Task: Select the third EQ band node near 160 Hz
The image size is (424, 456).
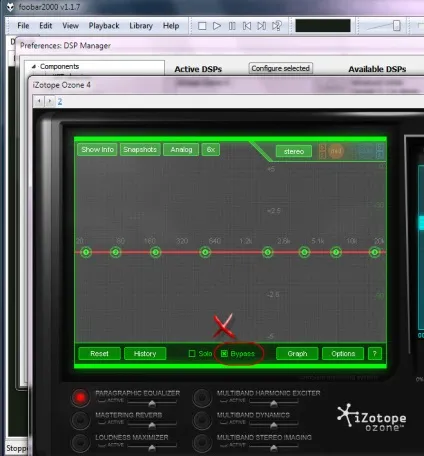Action: [155, 252]
